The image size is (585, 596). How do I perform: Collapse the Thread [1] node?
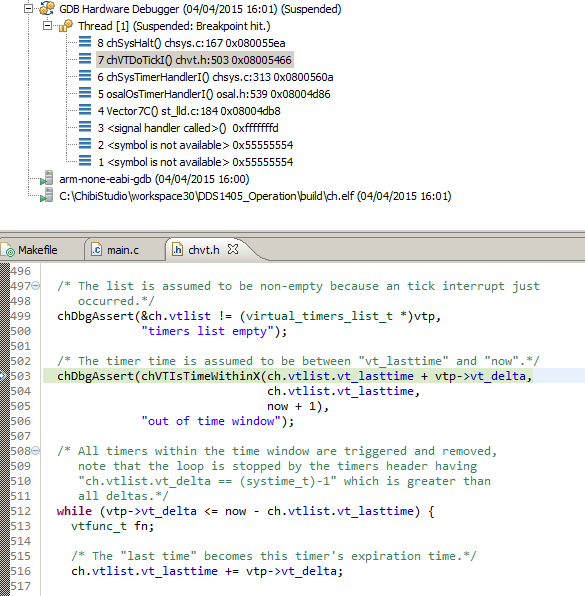47,25
